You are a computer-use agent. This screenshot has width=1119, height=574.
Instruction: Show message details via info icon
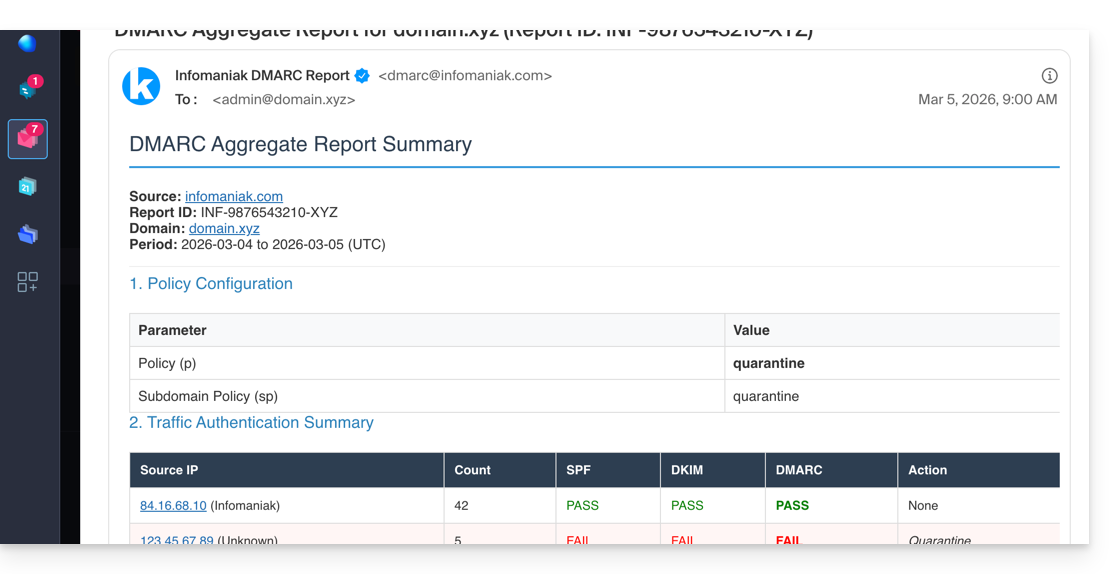[1049, 76]
